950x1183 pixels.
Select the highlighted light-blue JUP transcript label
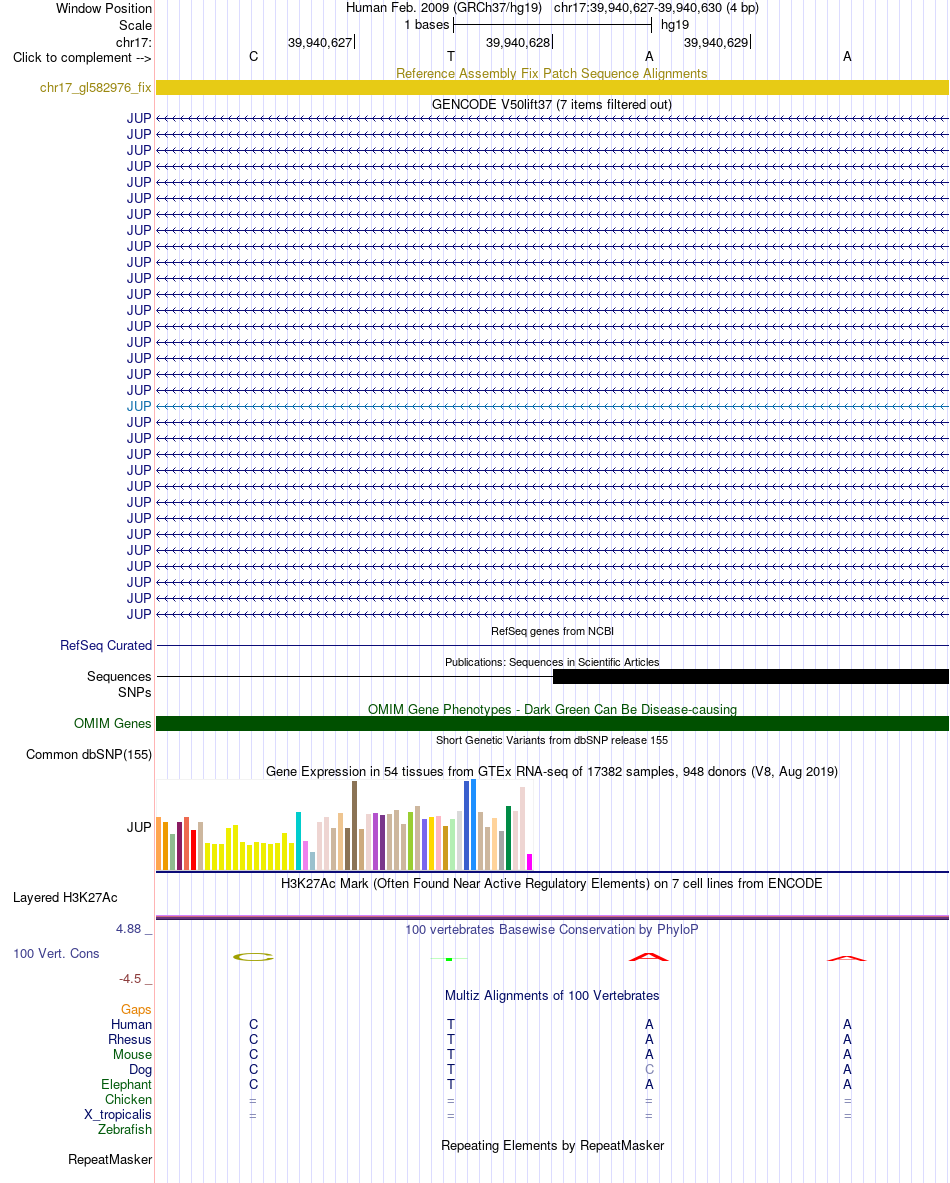click(x=139, y=406)
